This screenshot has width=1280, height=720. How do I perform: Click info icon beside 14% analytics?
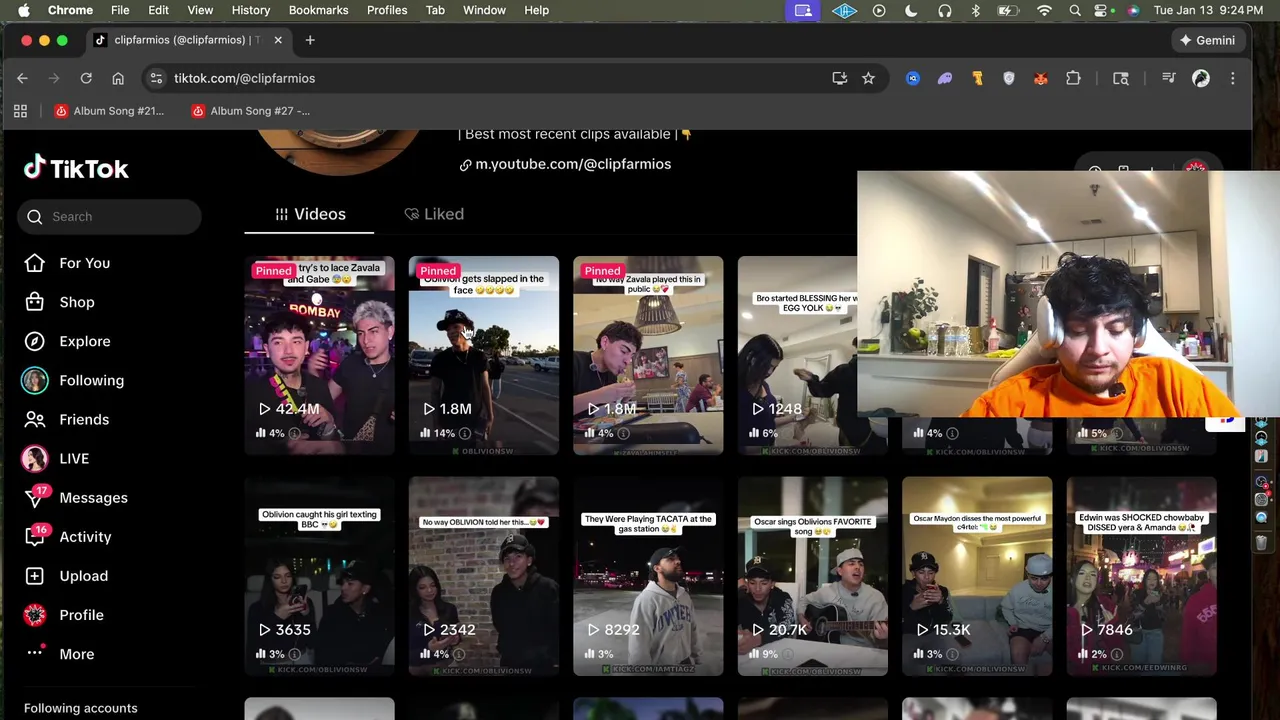465,433
